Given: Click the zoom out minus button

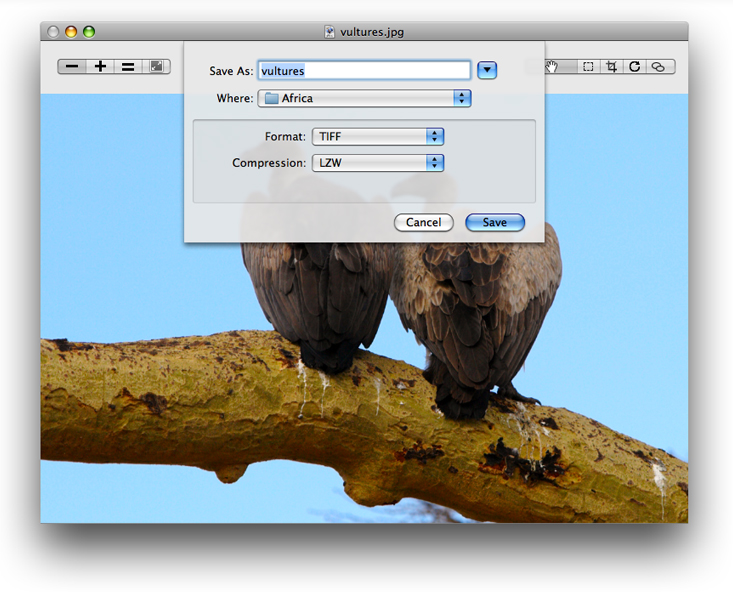Looking at the screenshot, I should click(x=72, y=67).
